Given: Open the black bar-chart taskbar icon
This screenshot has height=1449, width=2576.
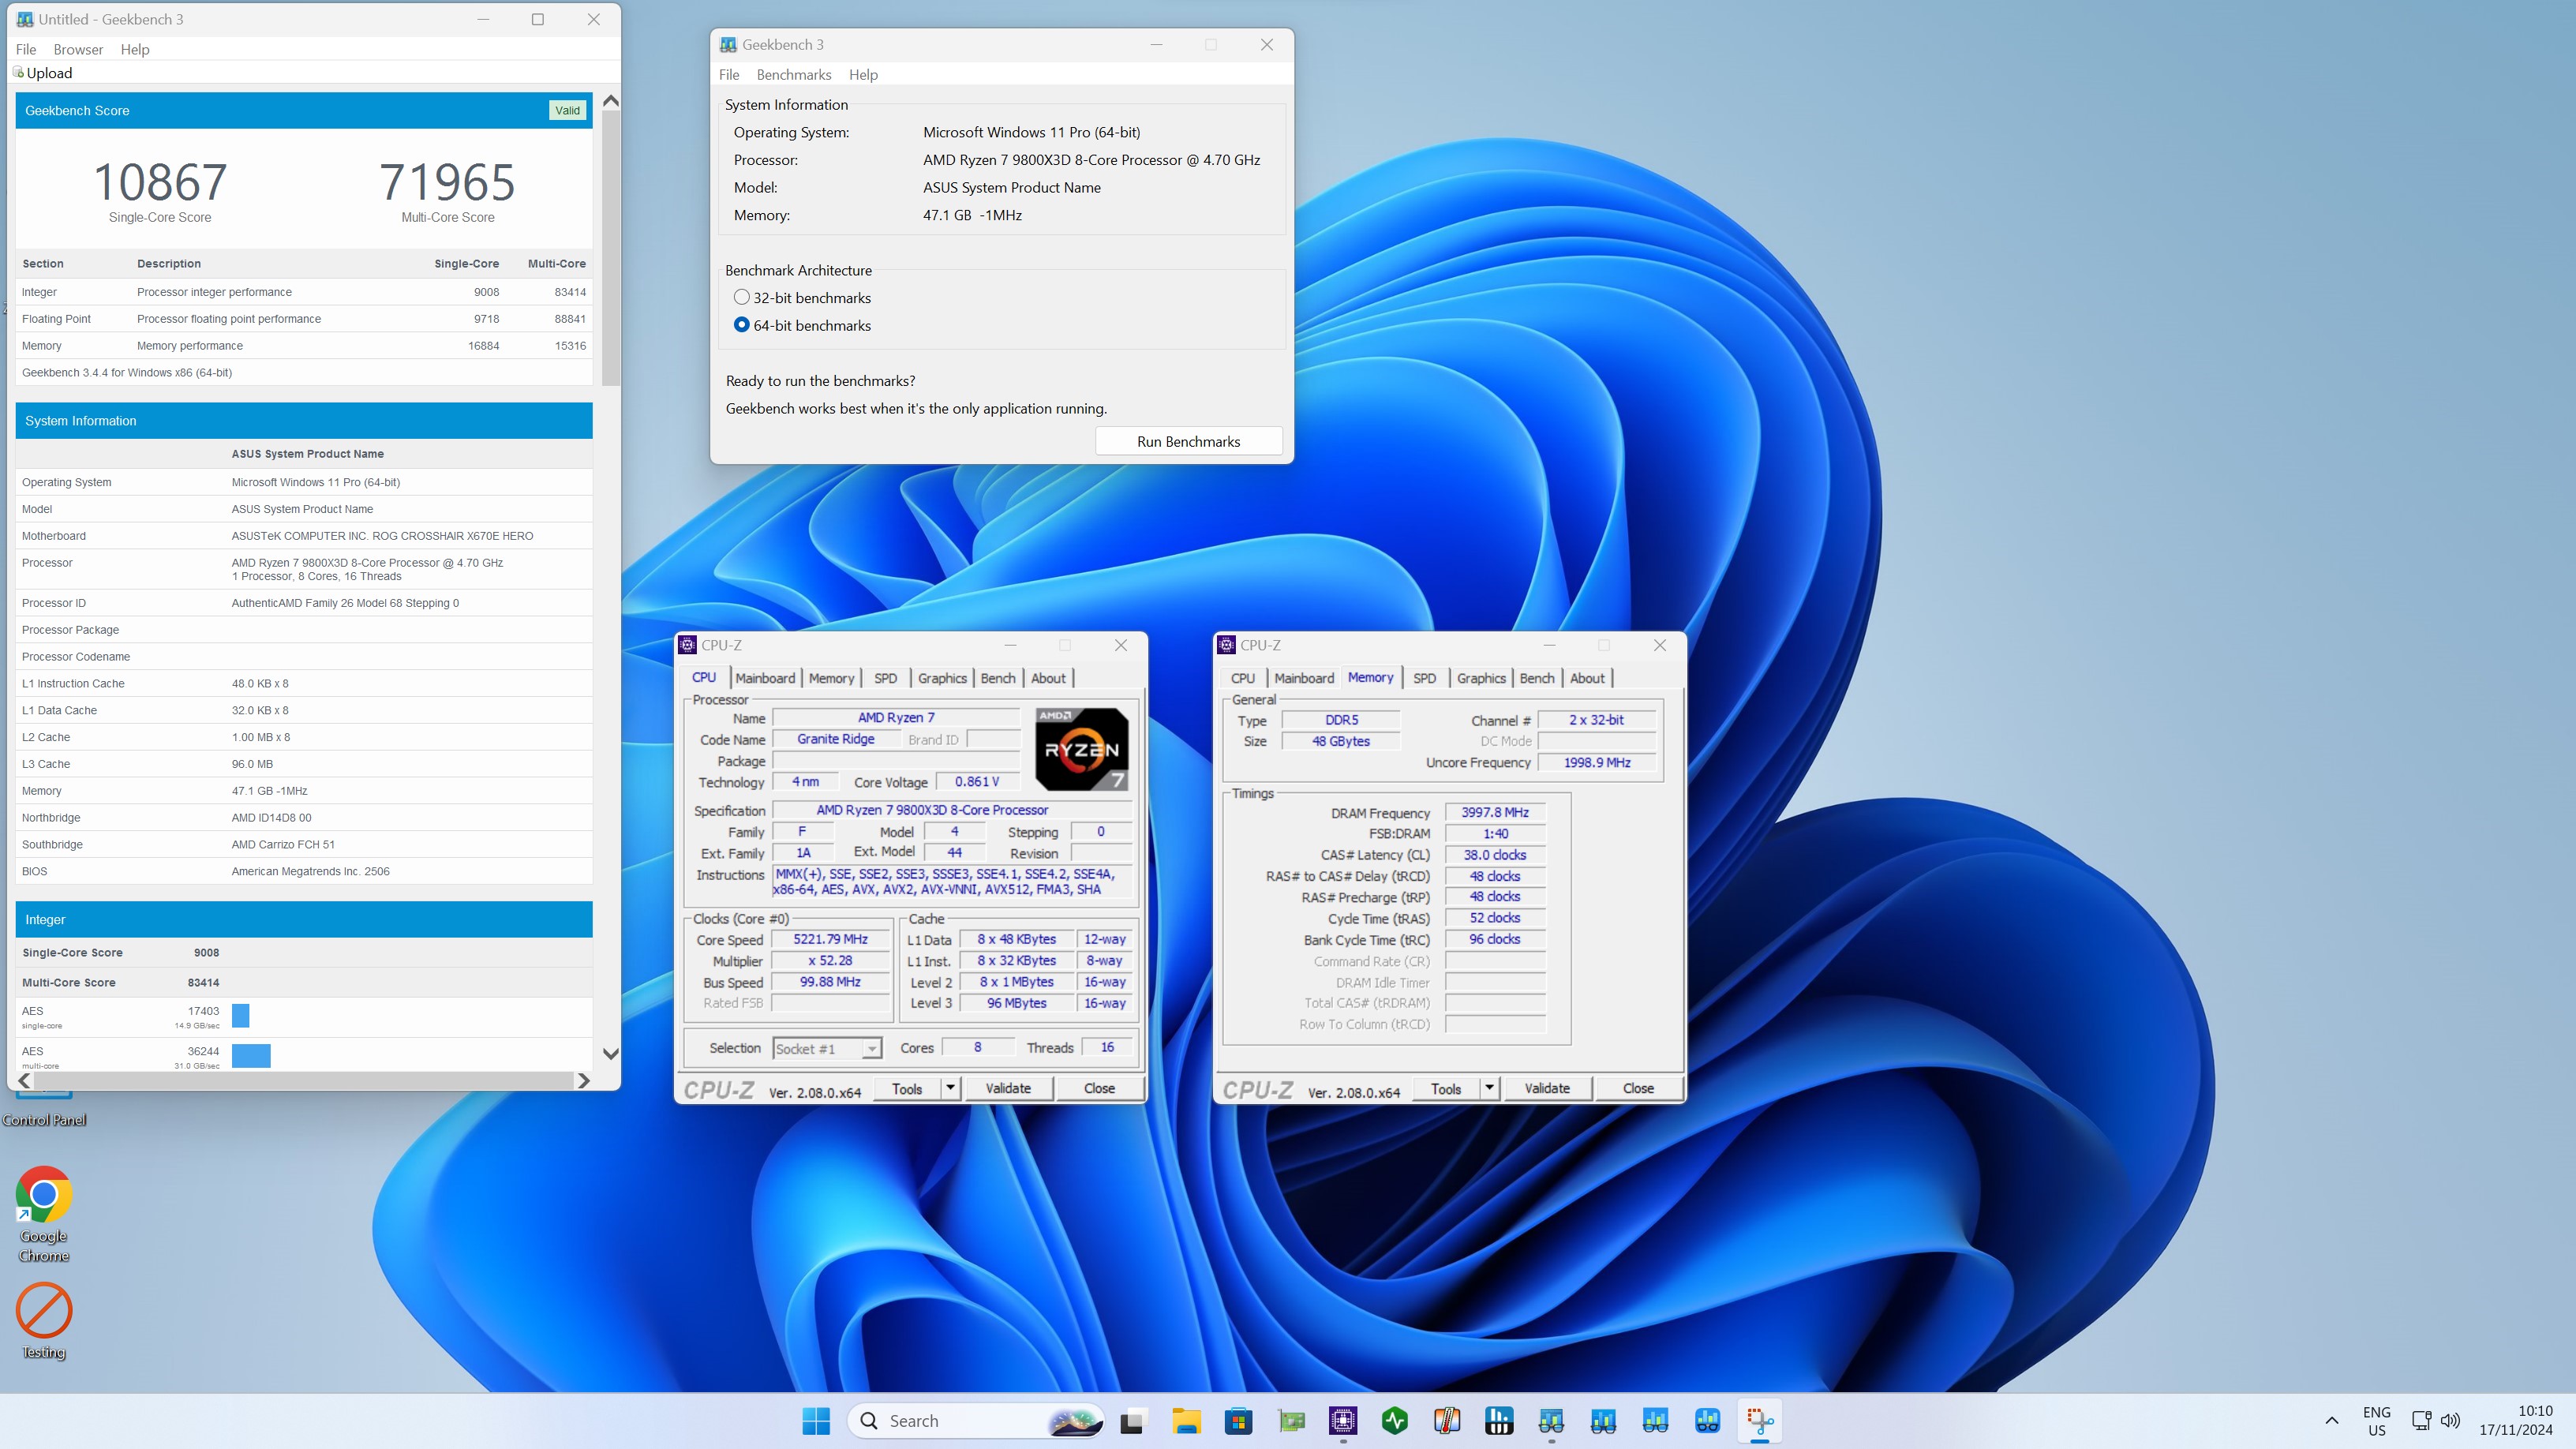Looking at the screenshot, I should 1499,1420.
